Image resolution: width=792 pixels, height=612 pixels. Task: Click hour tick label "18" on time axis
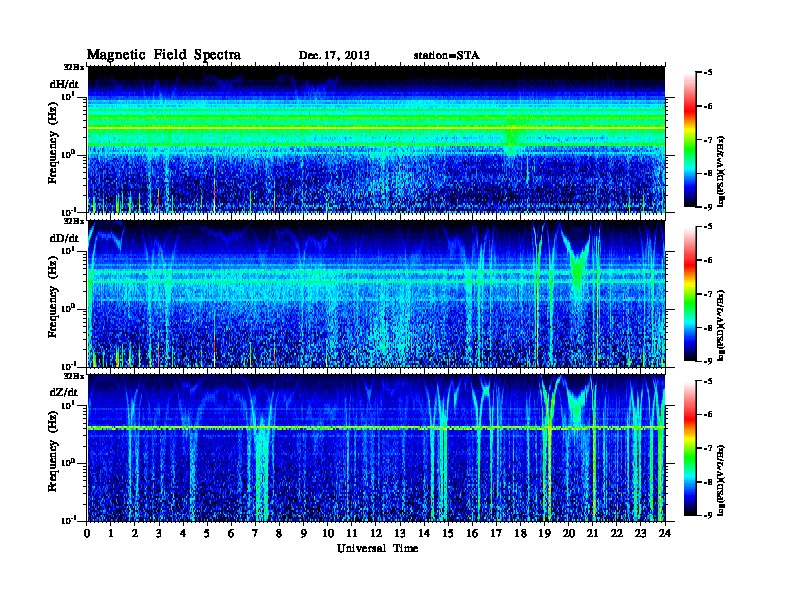click(521, 534)
